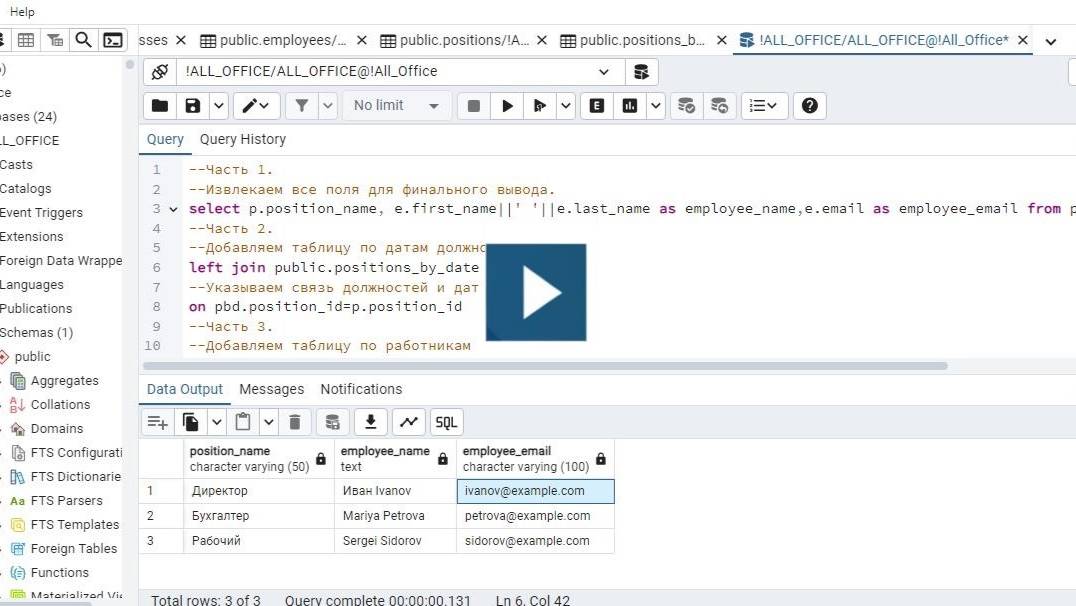This screenshot has height=606, width=1076.
Task: Click the query editor horizontal scrollbar
Action: (x=545, y=366)
